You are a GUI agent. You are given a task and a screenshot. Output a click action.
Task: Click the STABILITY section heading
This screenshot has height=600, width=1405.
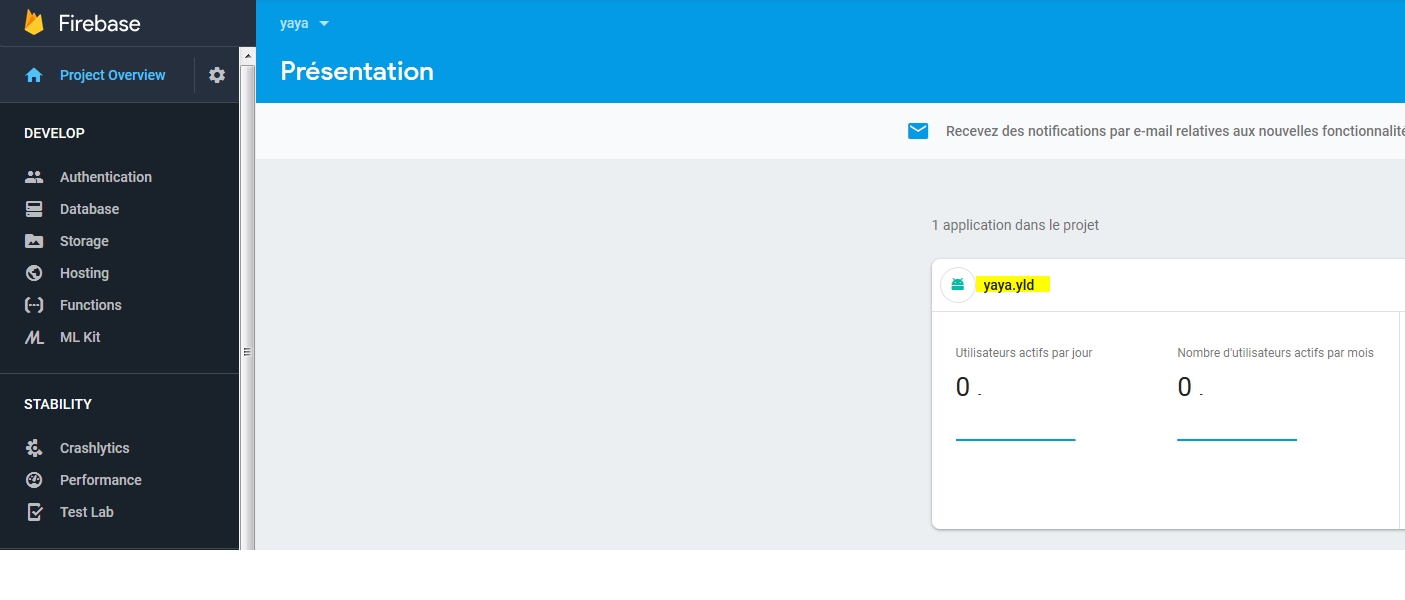(58, 404)
